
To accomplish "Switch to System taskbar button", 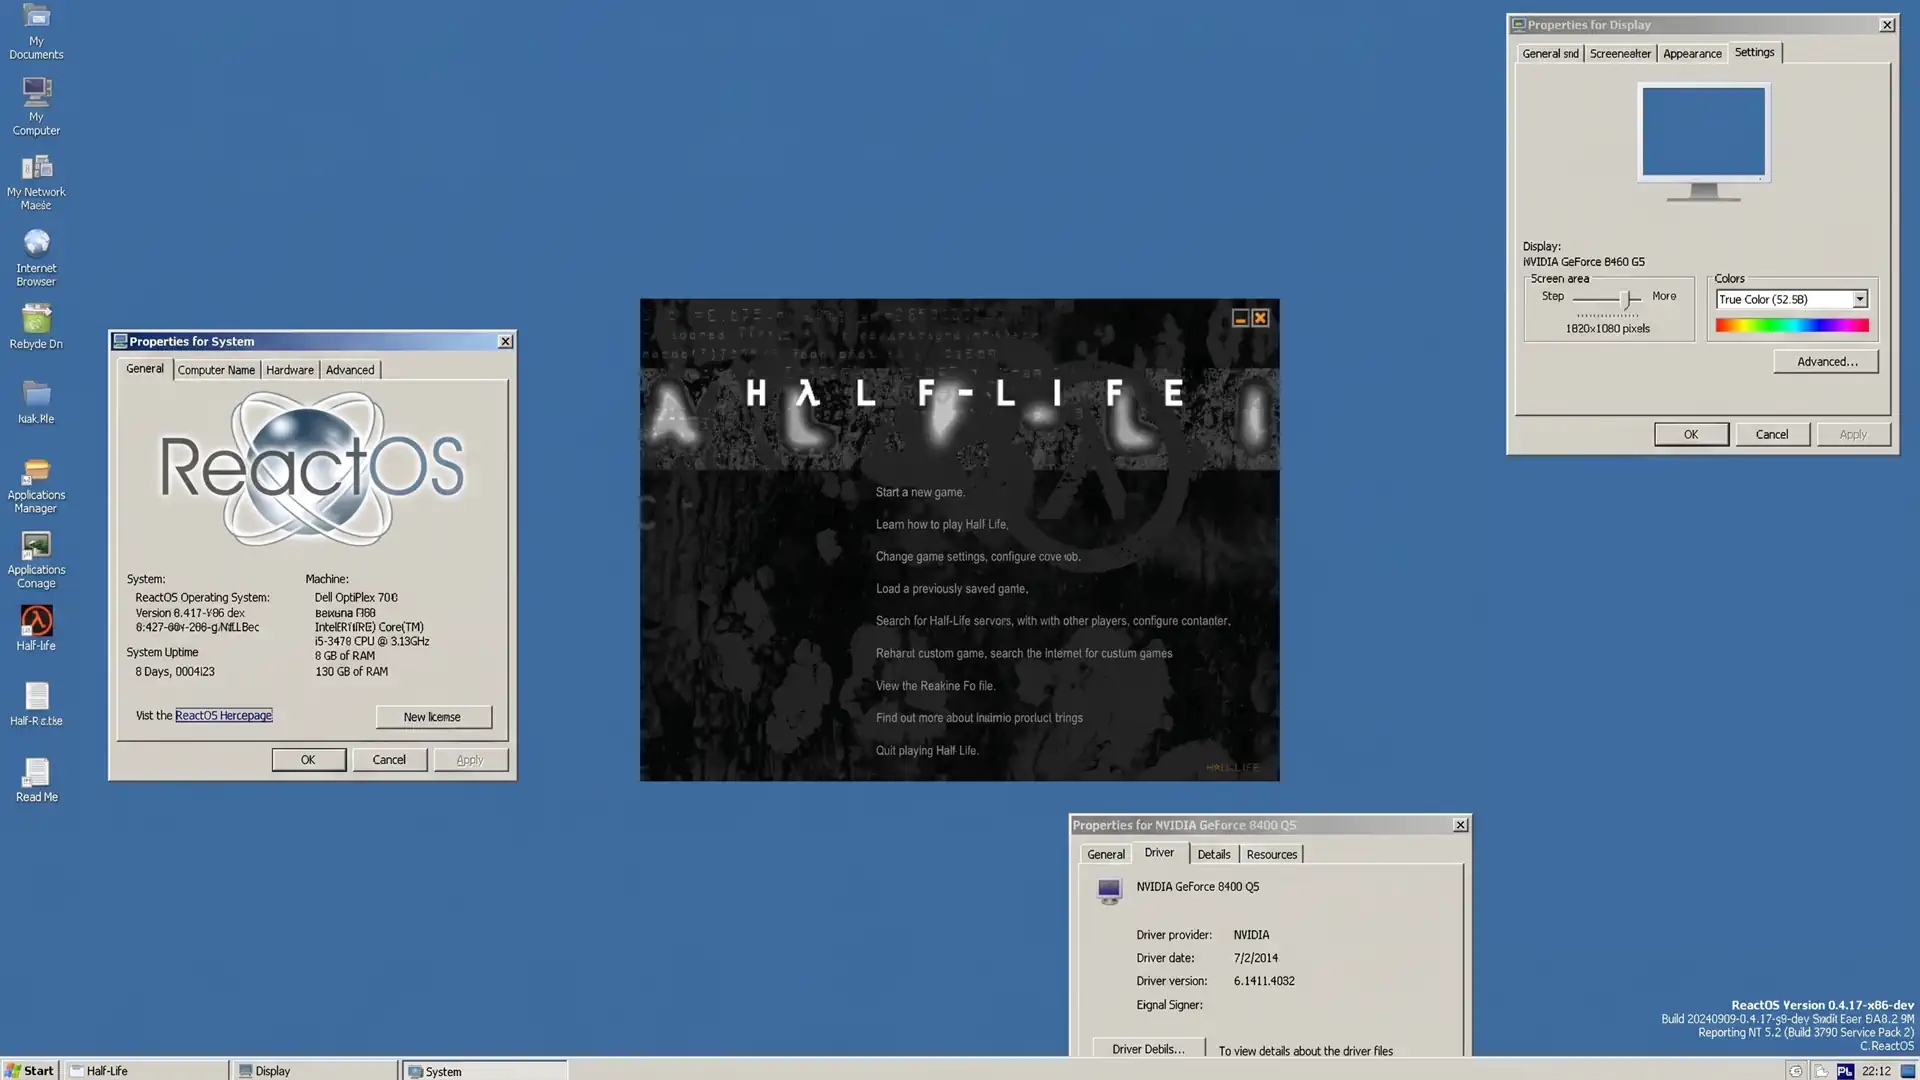I will pyautogui.click(x=485, y=1070).
